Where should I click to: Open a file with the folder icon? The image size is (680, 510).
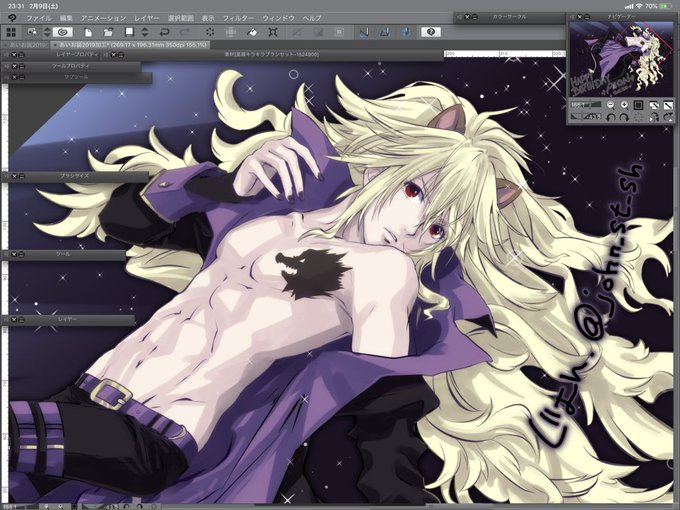click(108, 32)
